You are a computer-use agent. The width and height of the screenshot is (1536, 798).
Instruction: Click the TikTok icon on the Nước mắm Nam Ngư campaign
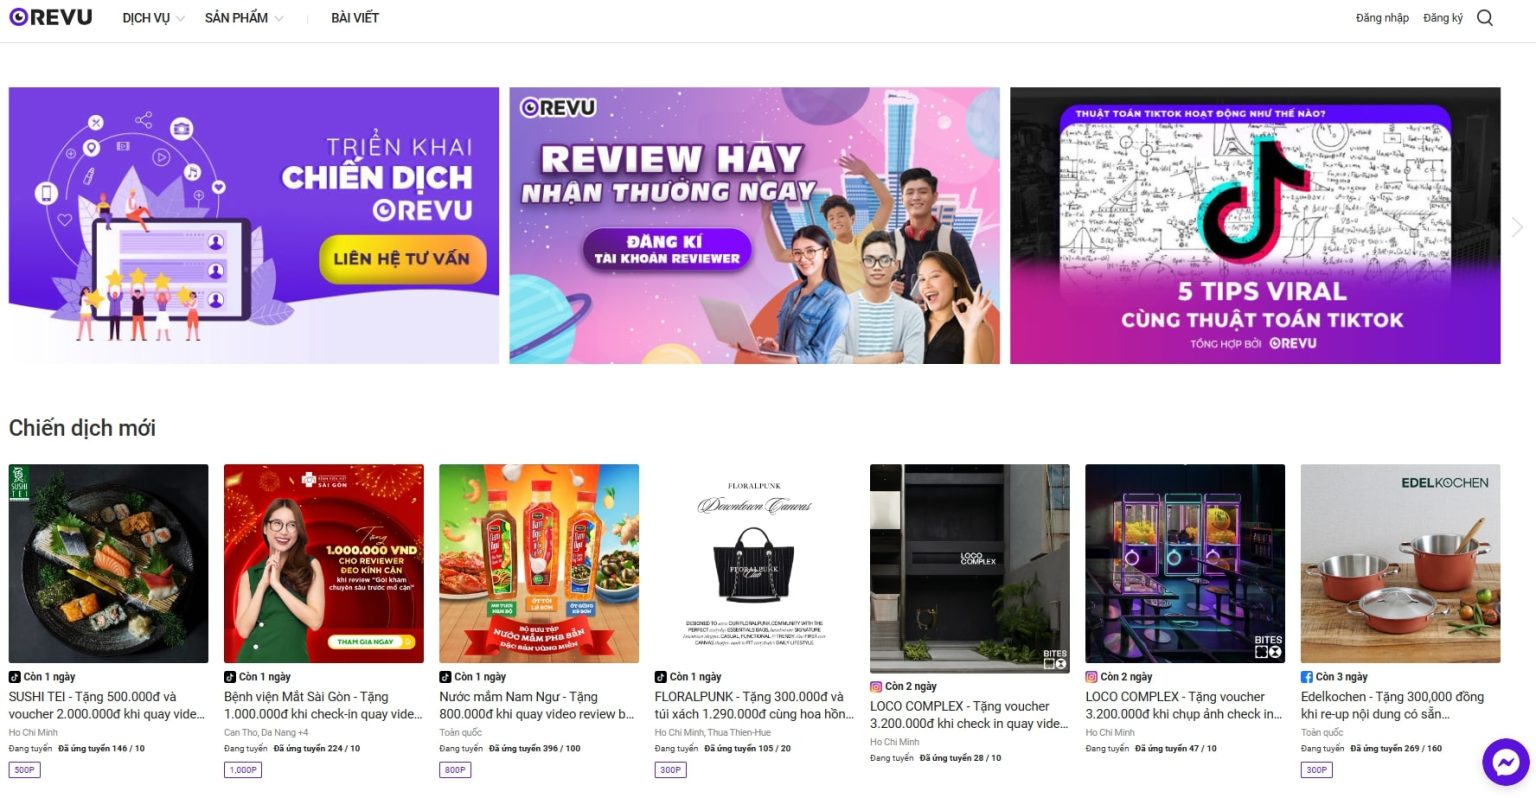point(446,677)
